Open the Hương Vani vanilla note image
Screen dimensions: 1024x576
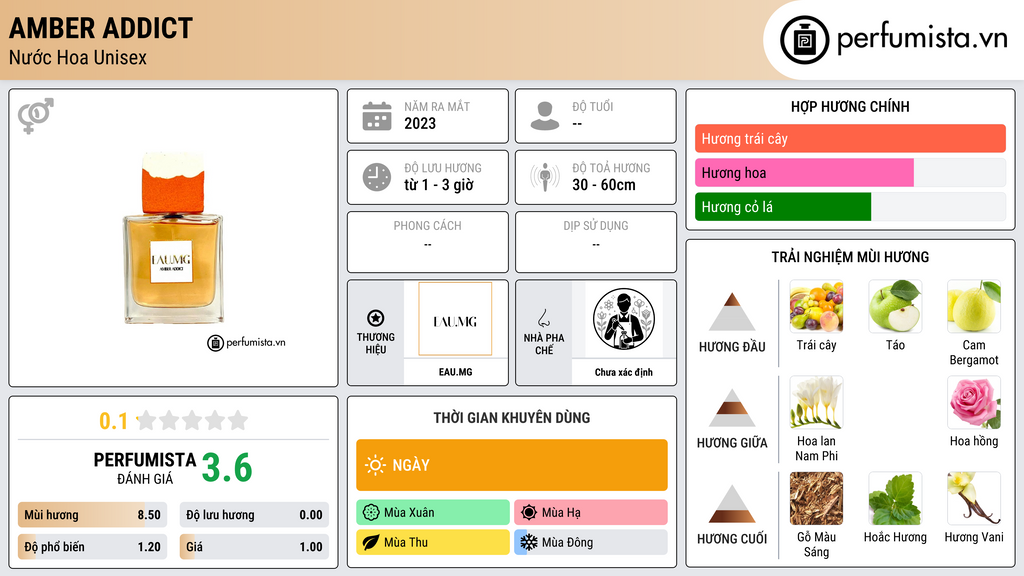[974, 498]
